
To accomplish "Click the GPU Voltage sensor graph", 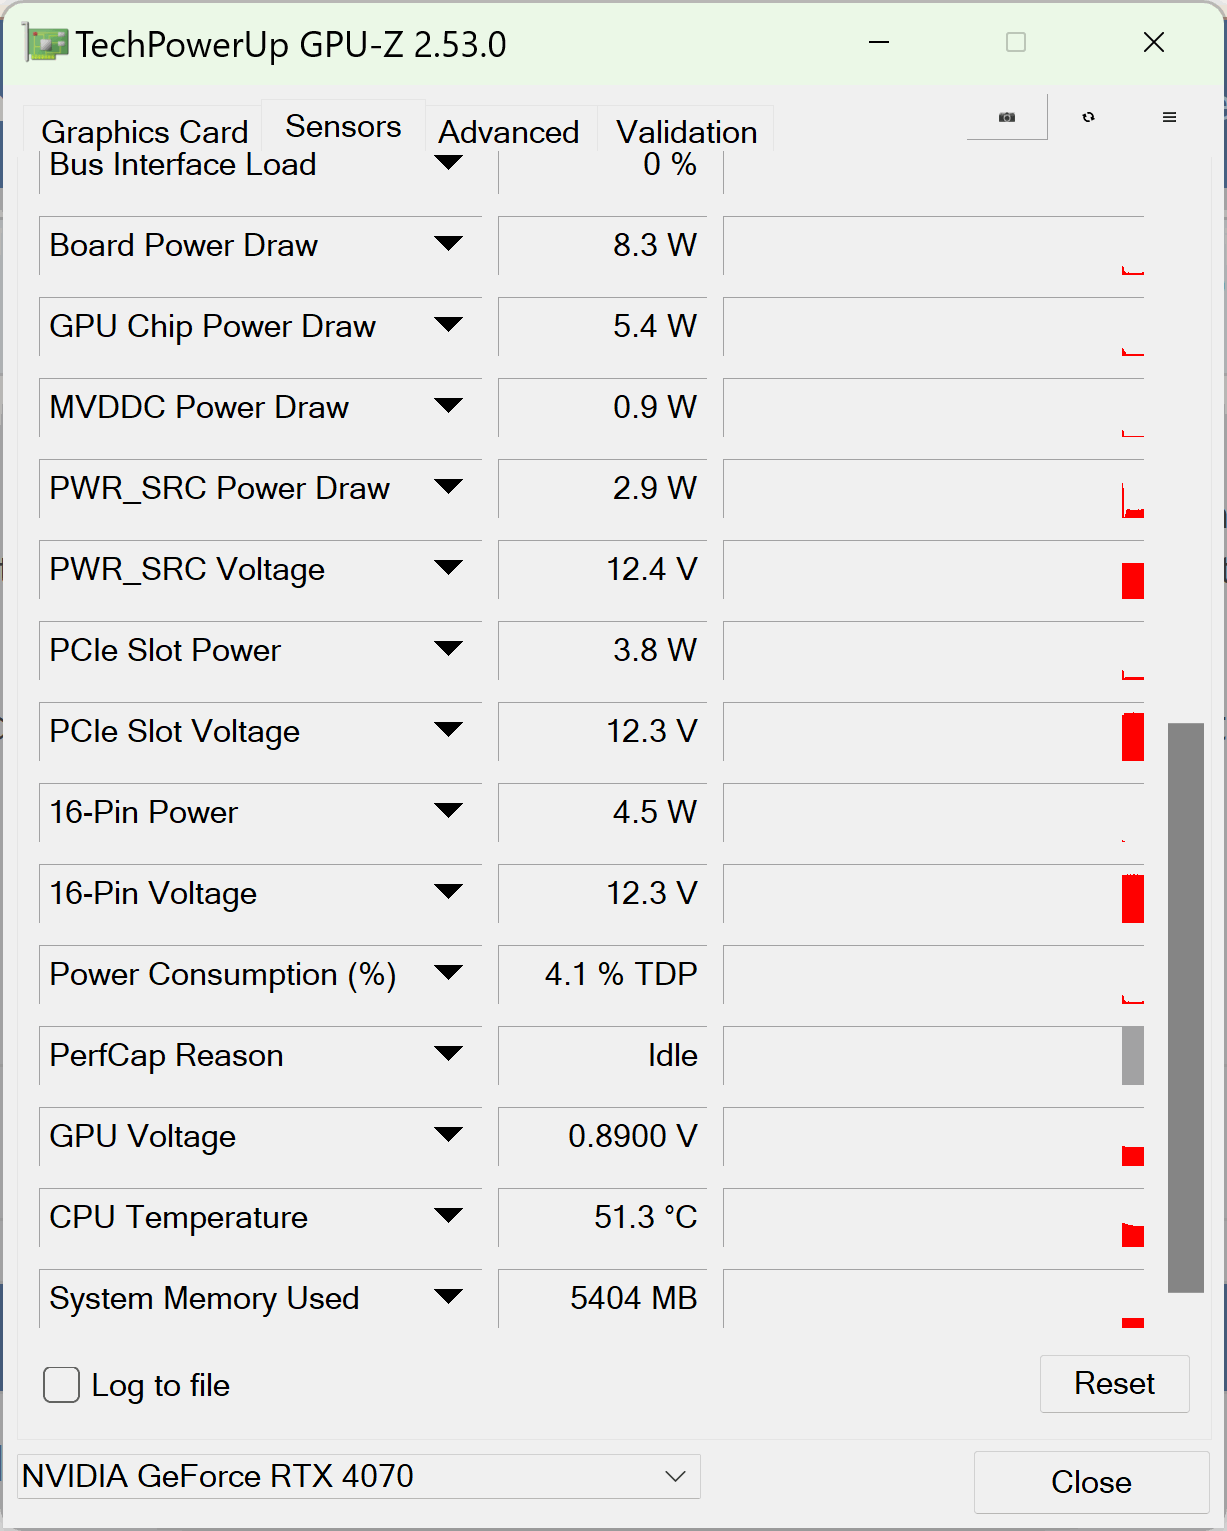I will (x=934, y=1136).
